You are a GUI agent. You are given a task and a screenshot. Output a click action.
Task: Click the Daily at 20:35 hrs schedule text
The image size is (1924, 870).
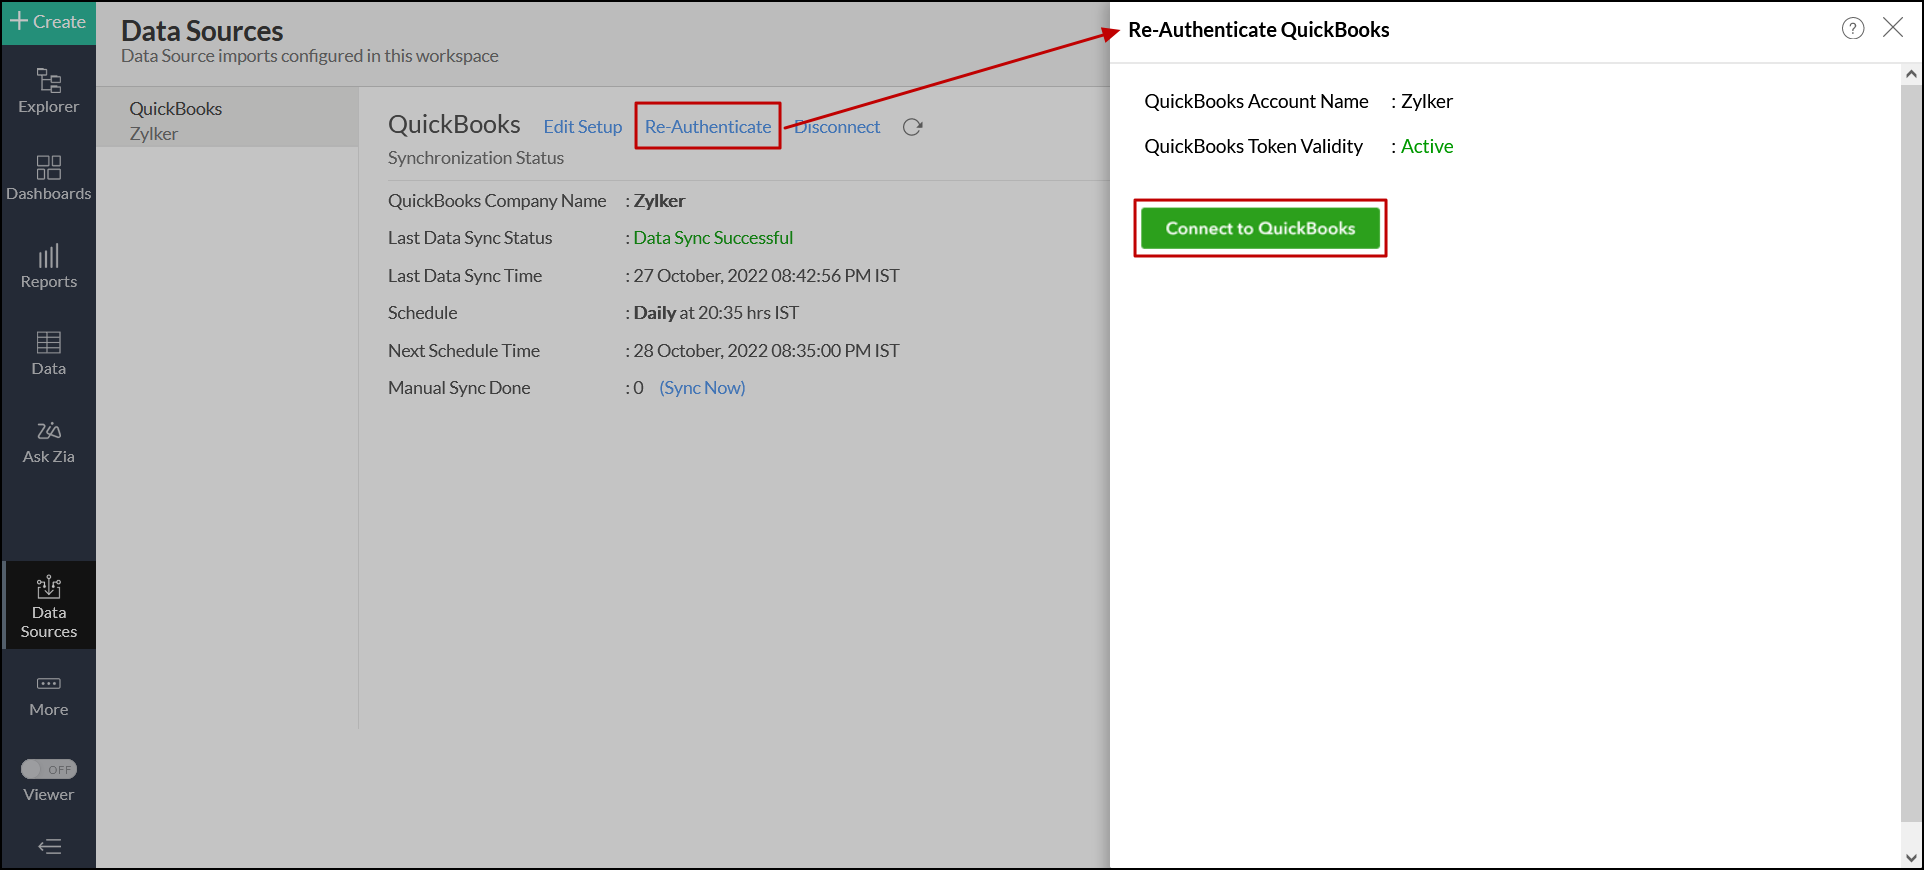coord(716,313)
